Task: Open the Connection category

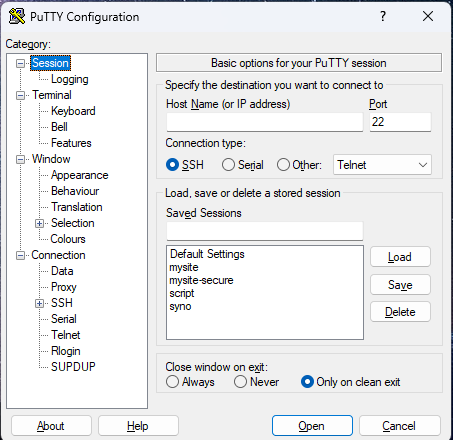Action: 58,255
